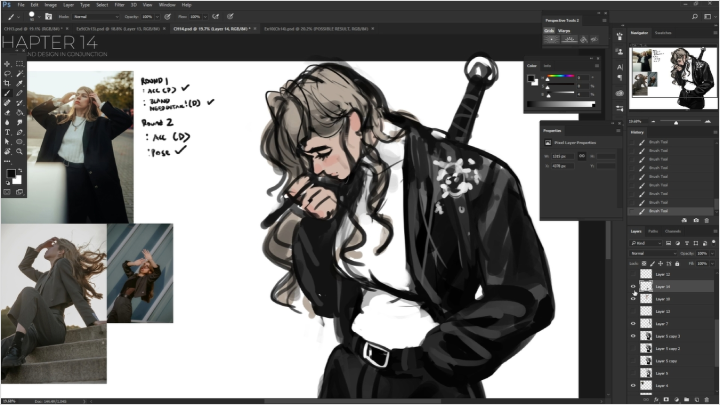
Task: Click the Search icon at top right
Action: 695,17
